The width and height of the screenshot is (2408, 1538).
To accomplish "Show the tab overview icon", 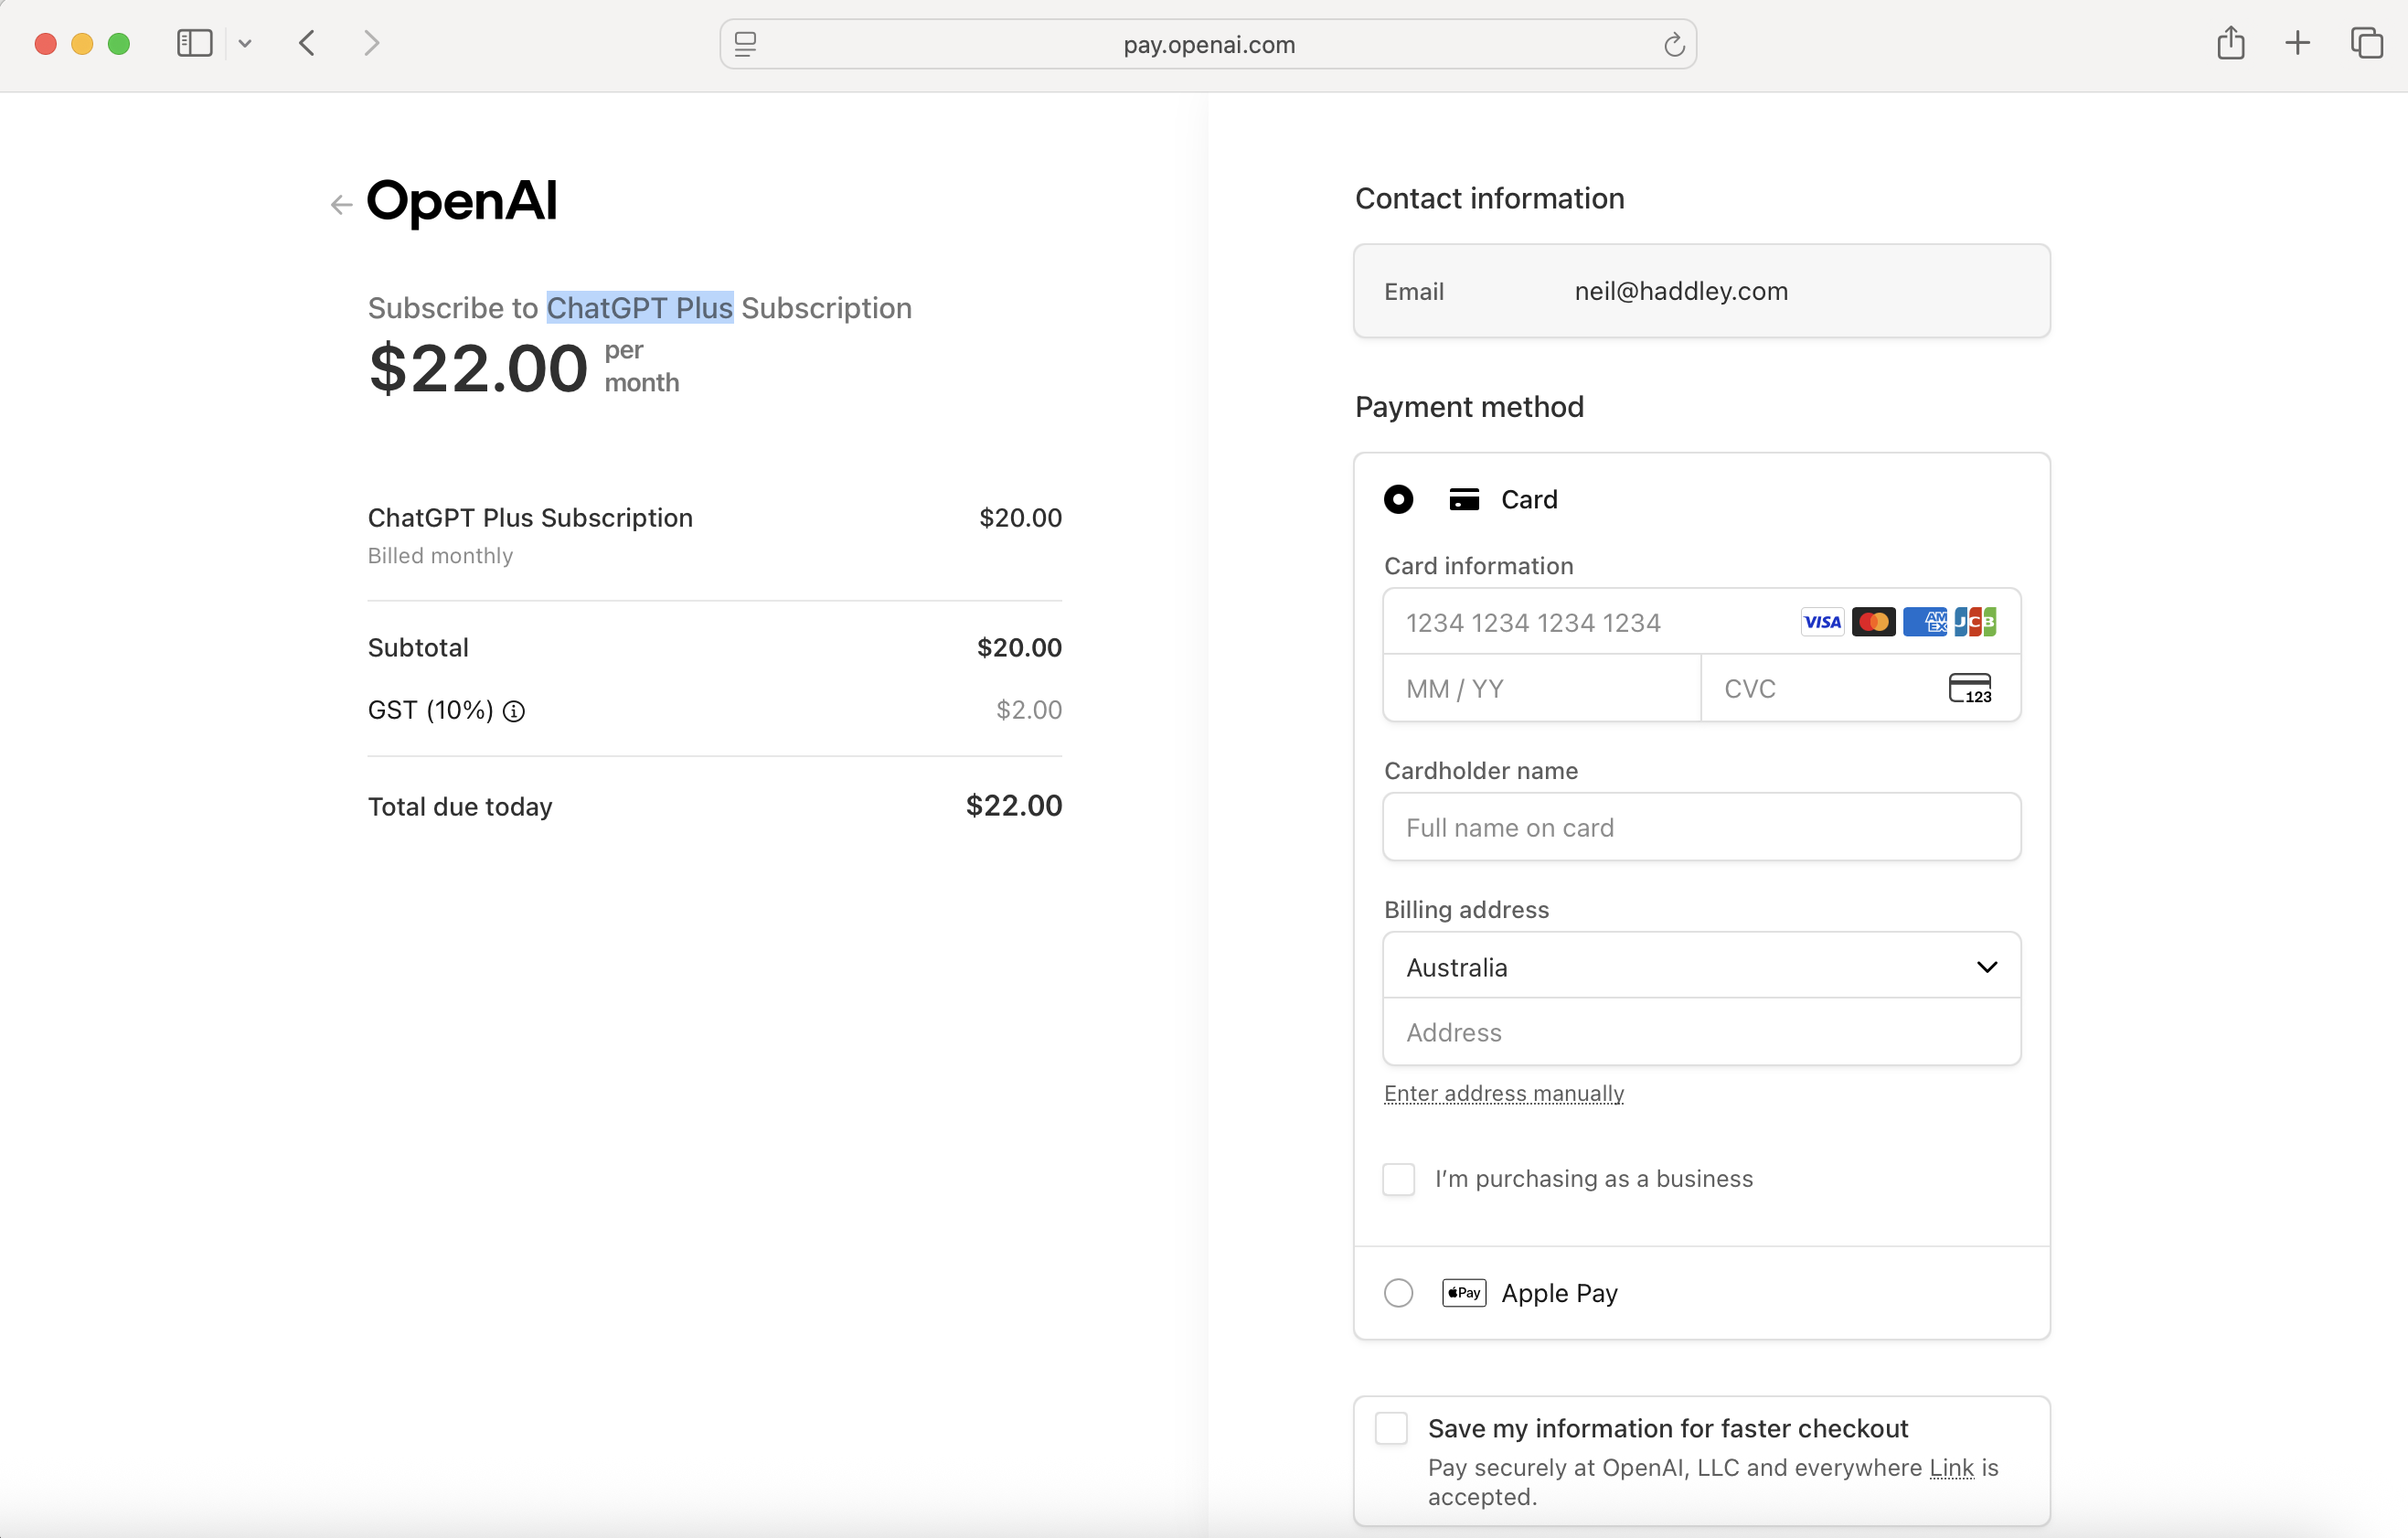I will [x=2366, y=43].
